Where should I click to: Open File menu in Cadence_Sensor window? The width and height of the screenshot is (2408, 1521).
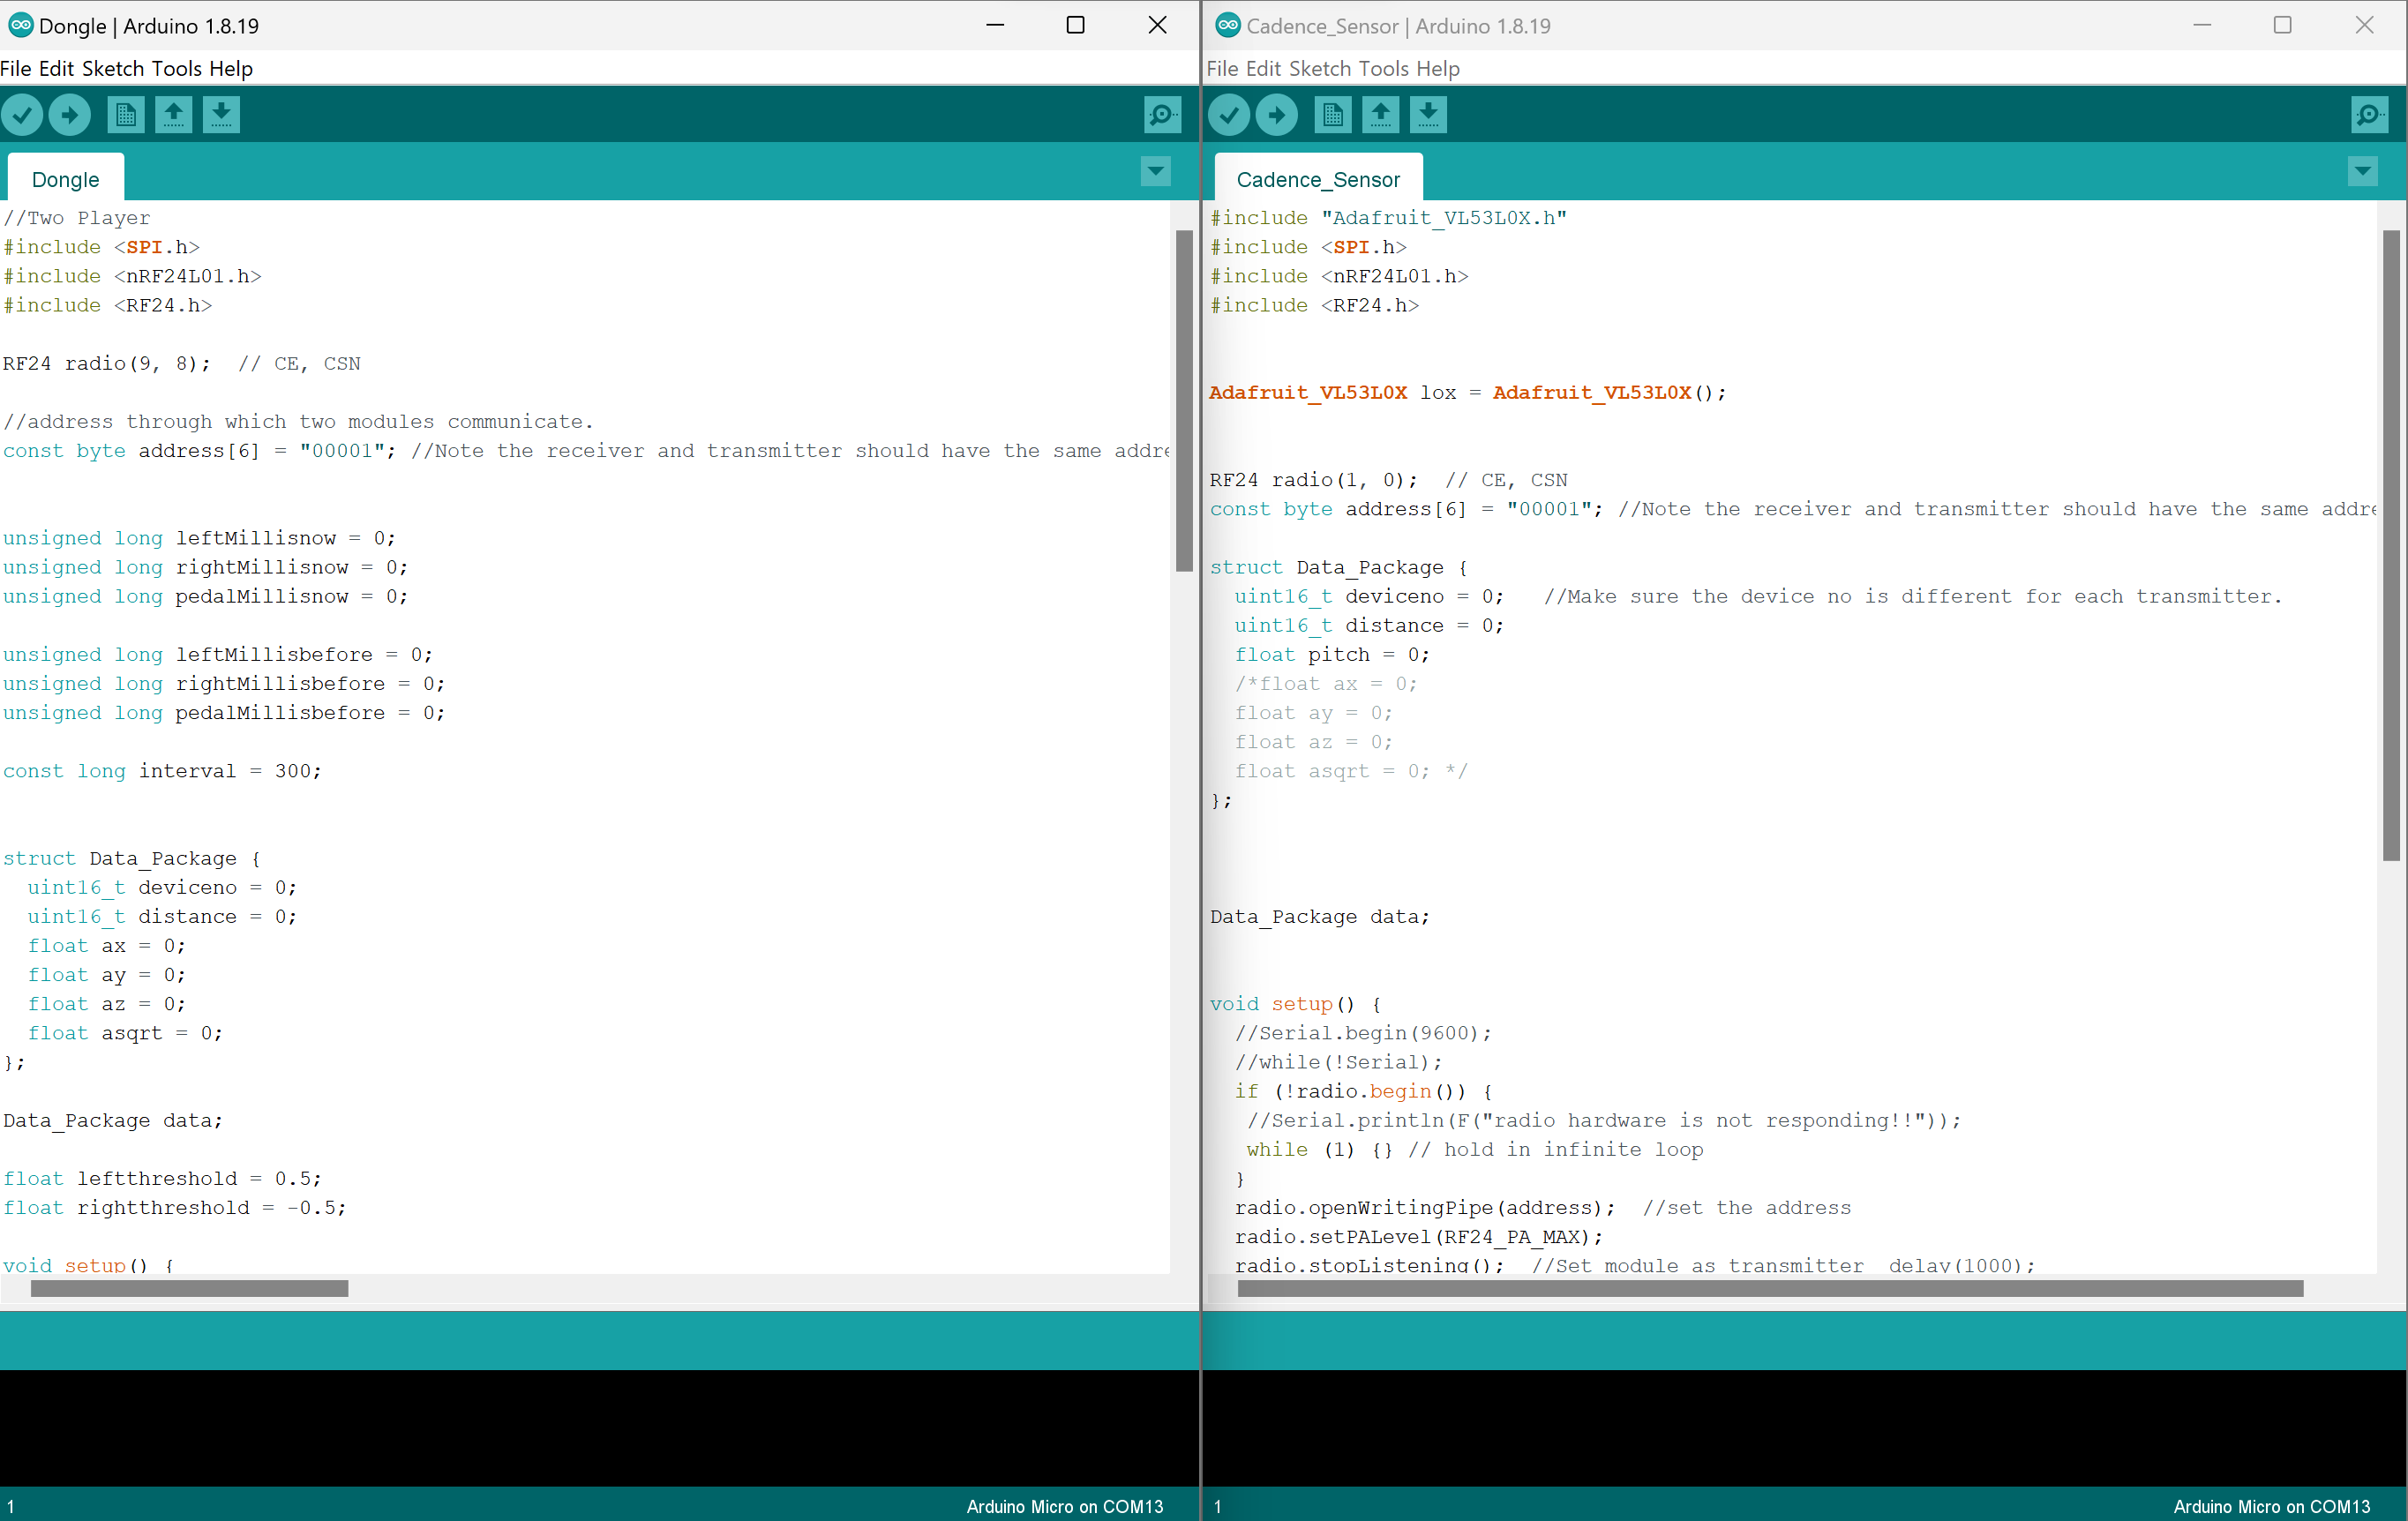coord(1223,68)
